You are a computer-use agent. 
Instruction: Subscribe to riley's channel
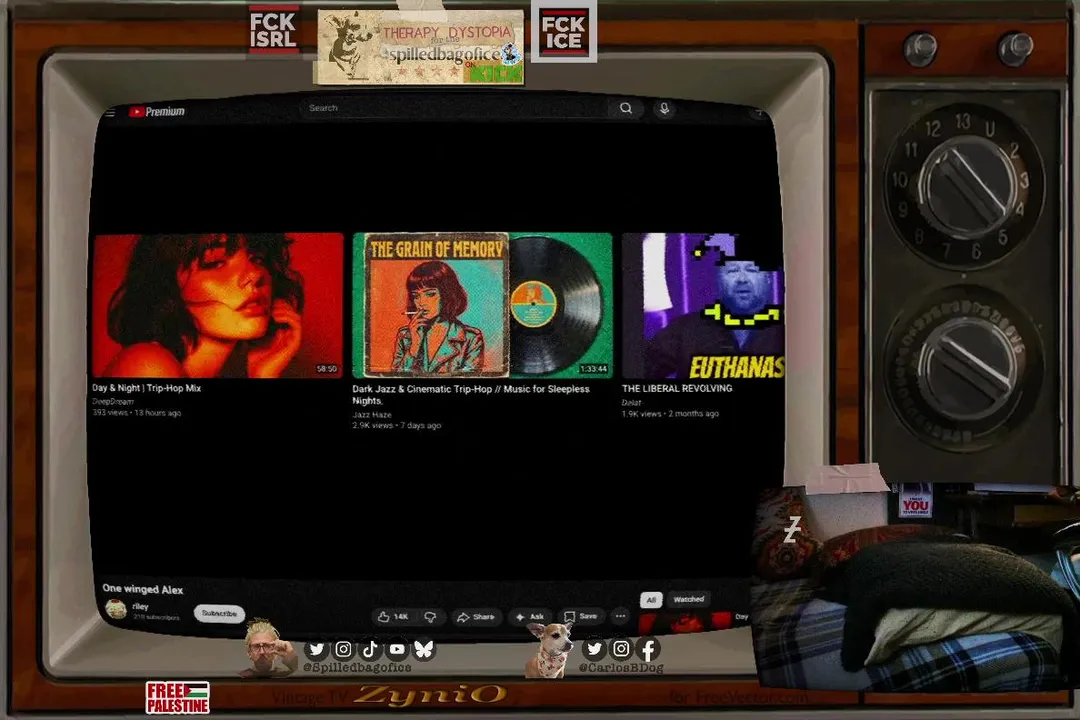click(x=219, y=613)
